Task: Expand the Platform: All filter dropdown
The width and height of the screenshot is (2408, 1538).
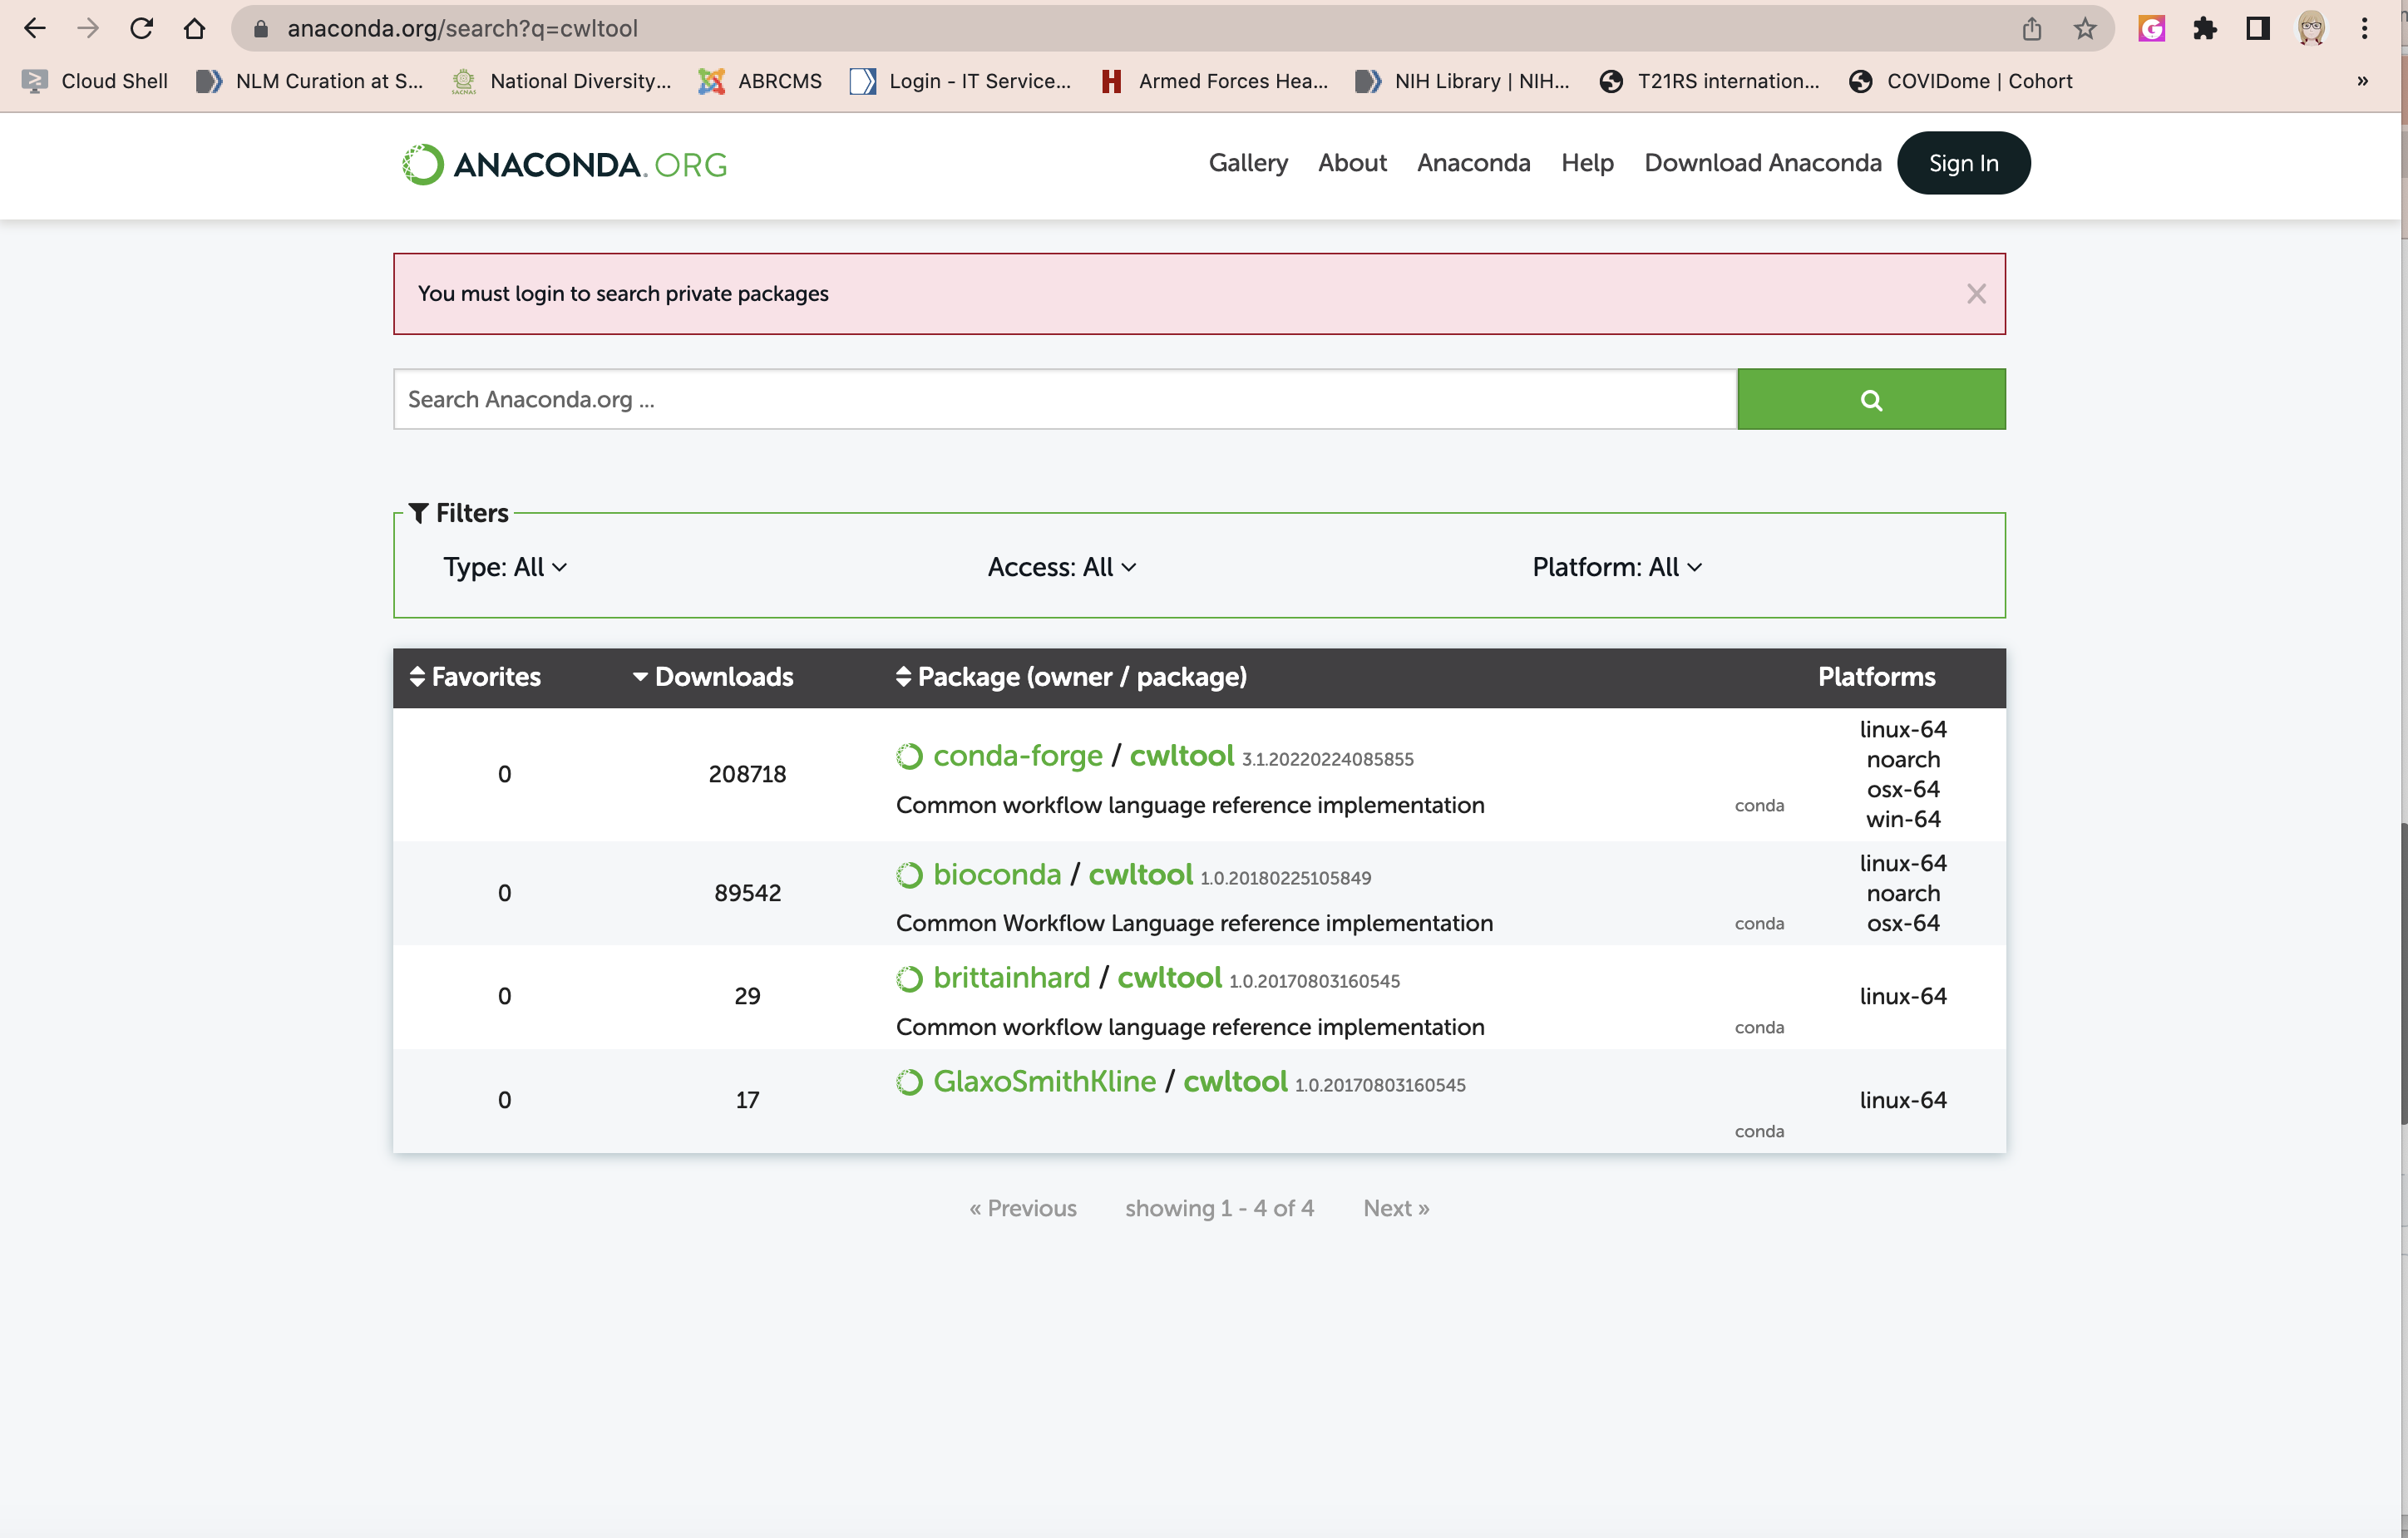Action: 1617,567
